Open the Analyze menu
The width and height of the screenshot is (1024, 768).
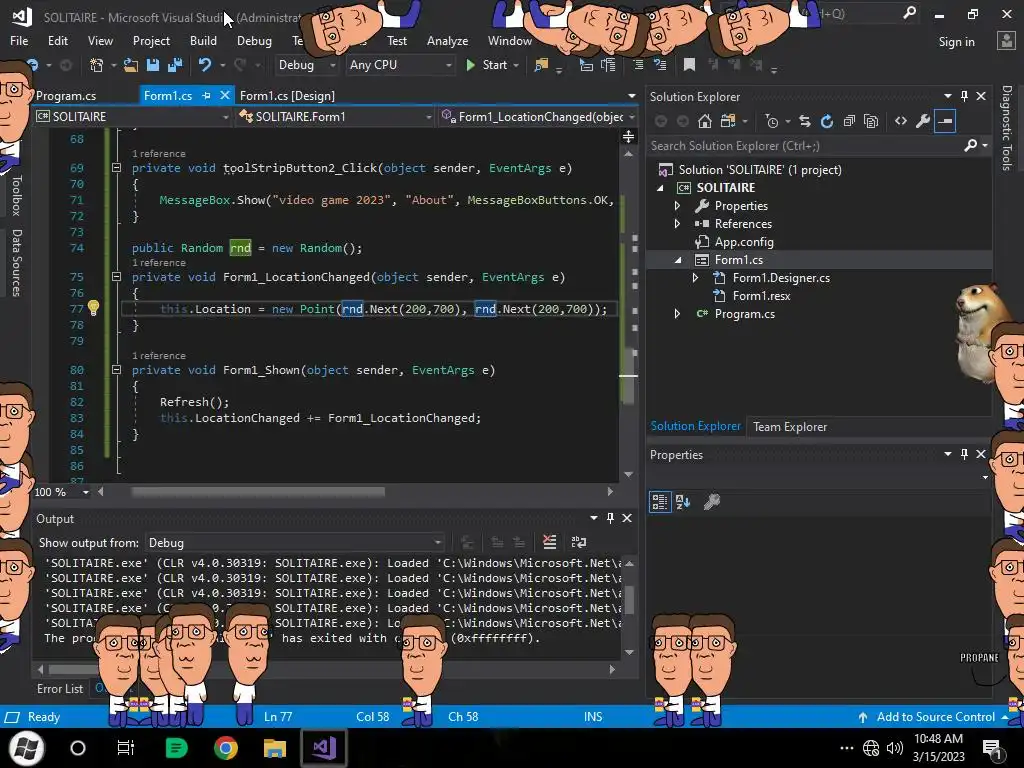pyautogui.click(x=447, y=40)
